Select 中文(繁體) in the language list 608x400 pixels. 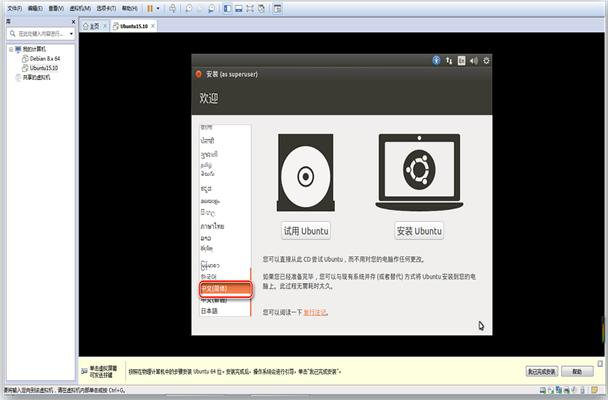point(214,300)
